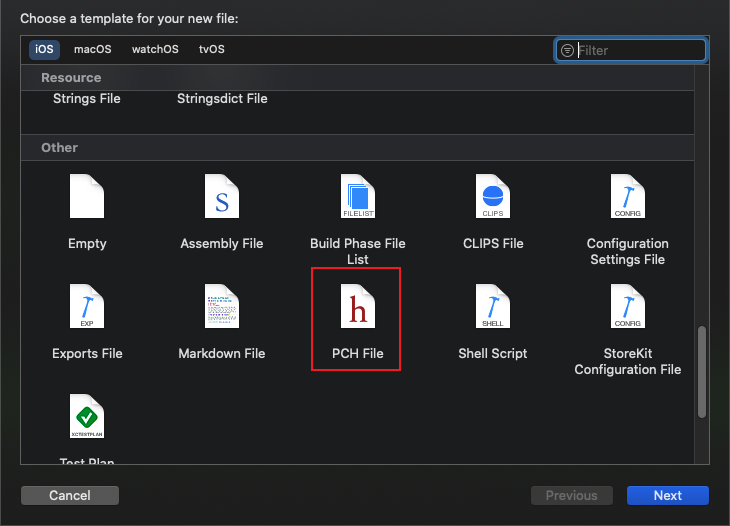Select StoreKit Configuration File template
730x526 pixels.
coord(627,308)
